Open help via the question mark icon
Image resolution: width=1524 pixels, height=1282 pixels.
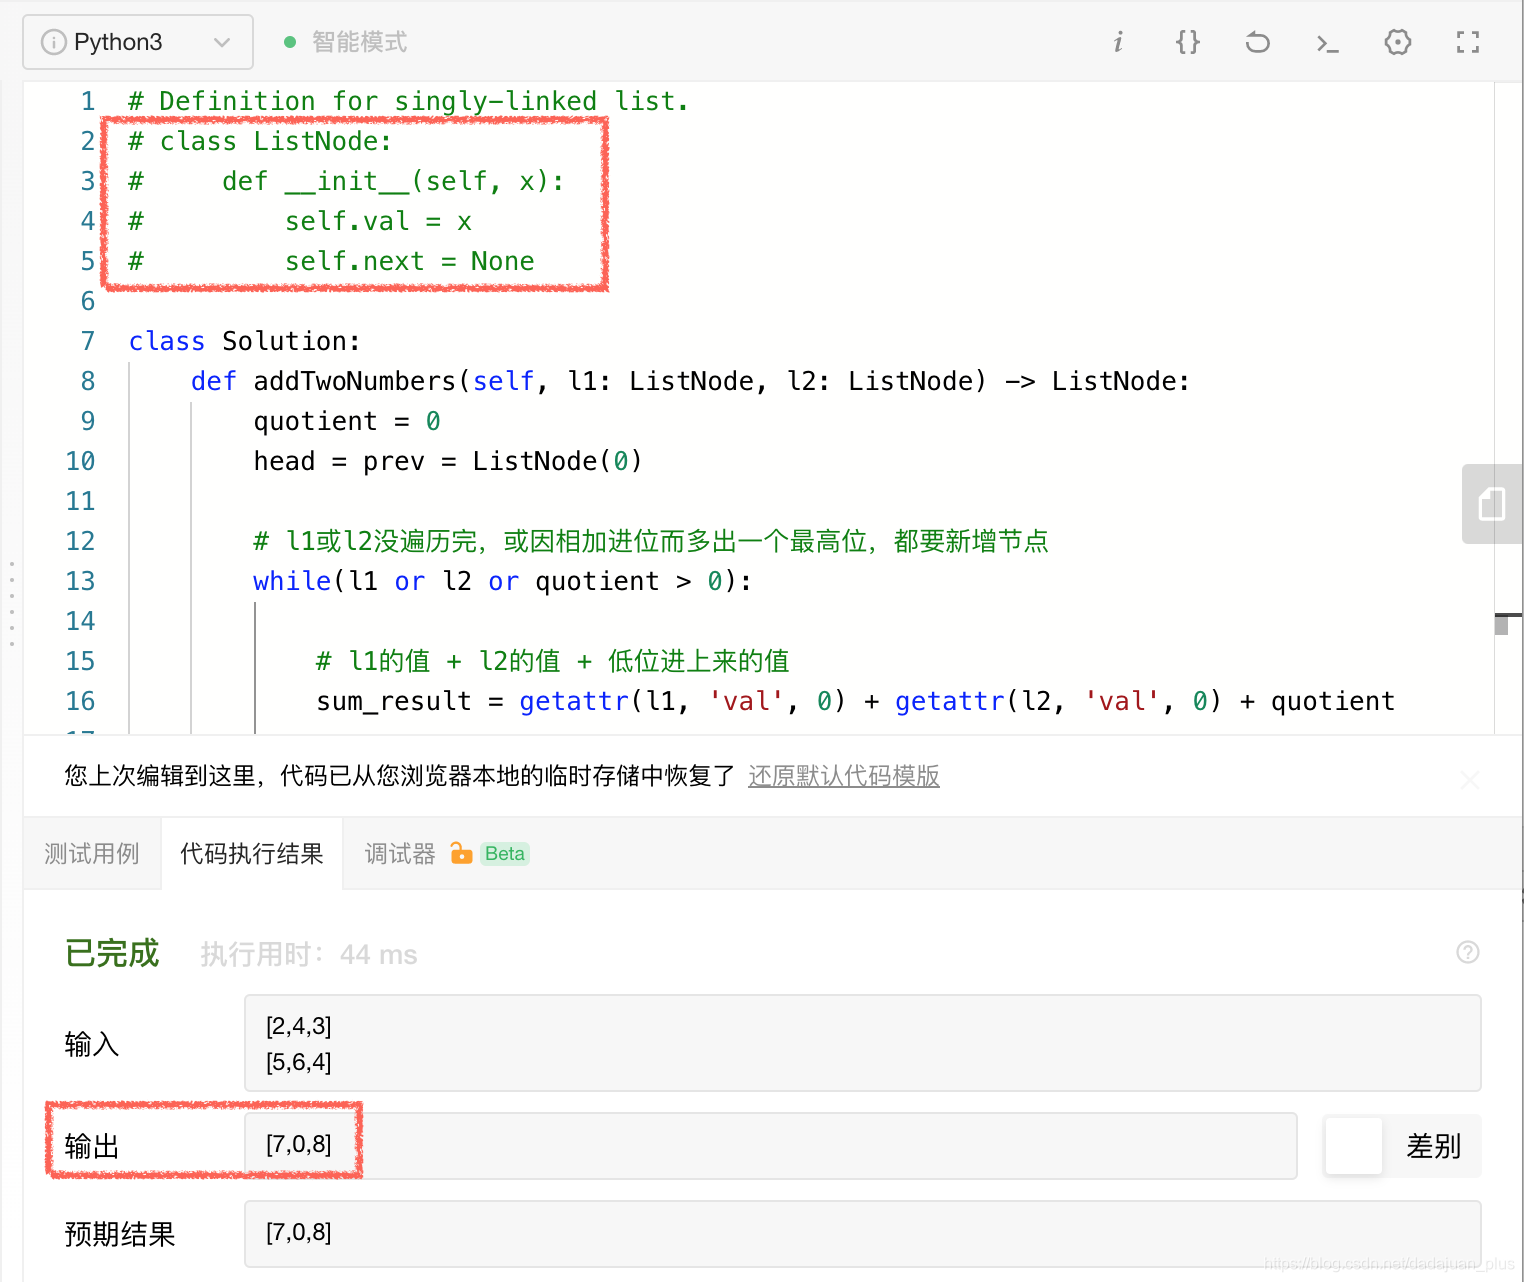point(1467,953)
